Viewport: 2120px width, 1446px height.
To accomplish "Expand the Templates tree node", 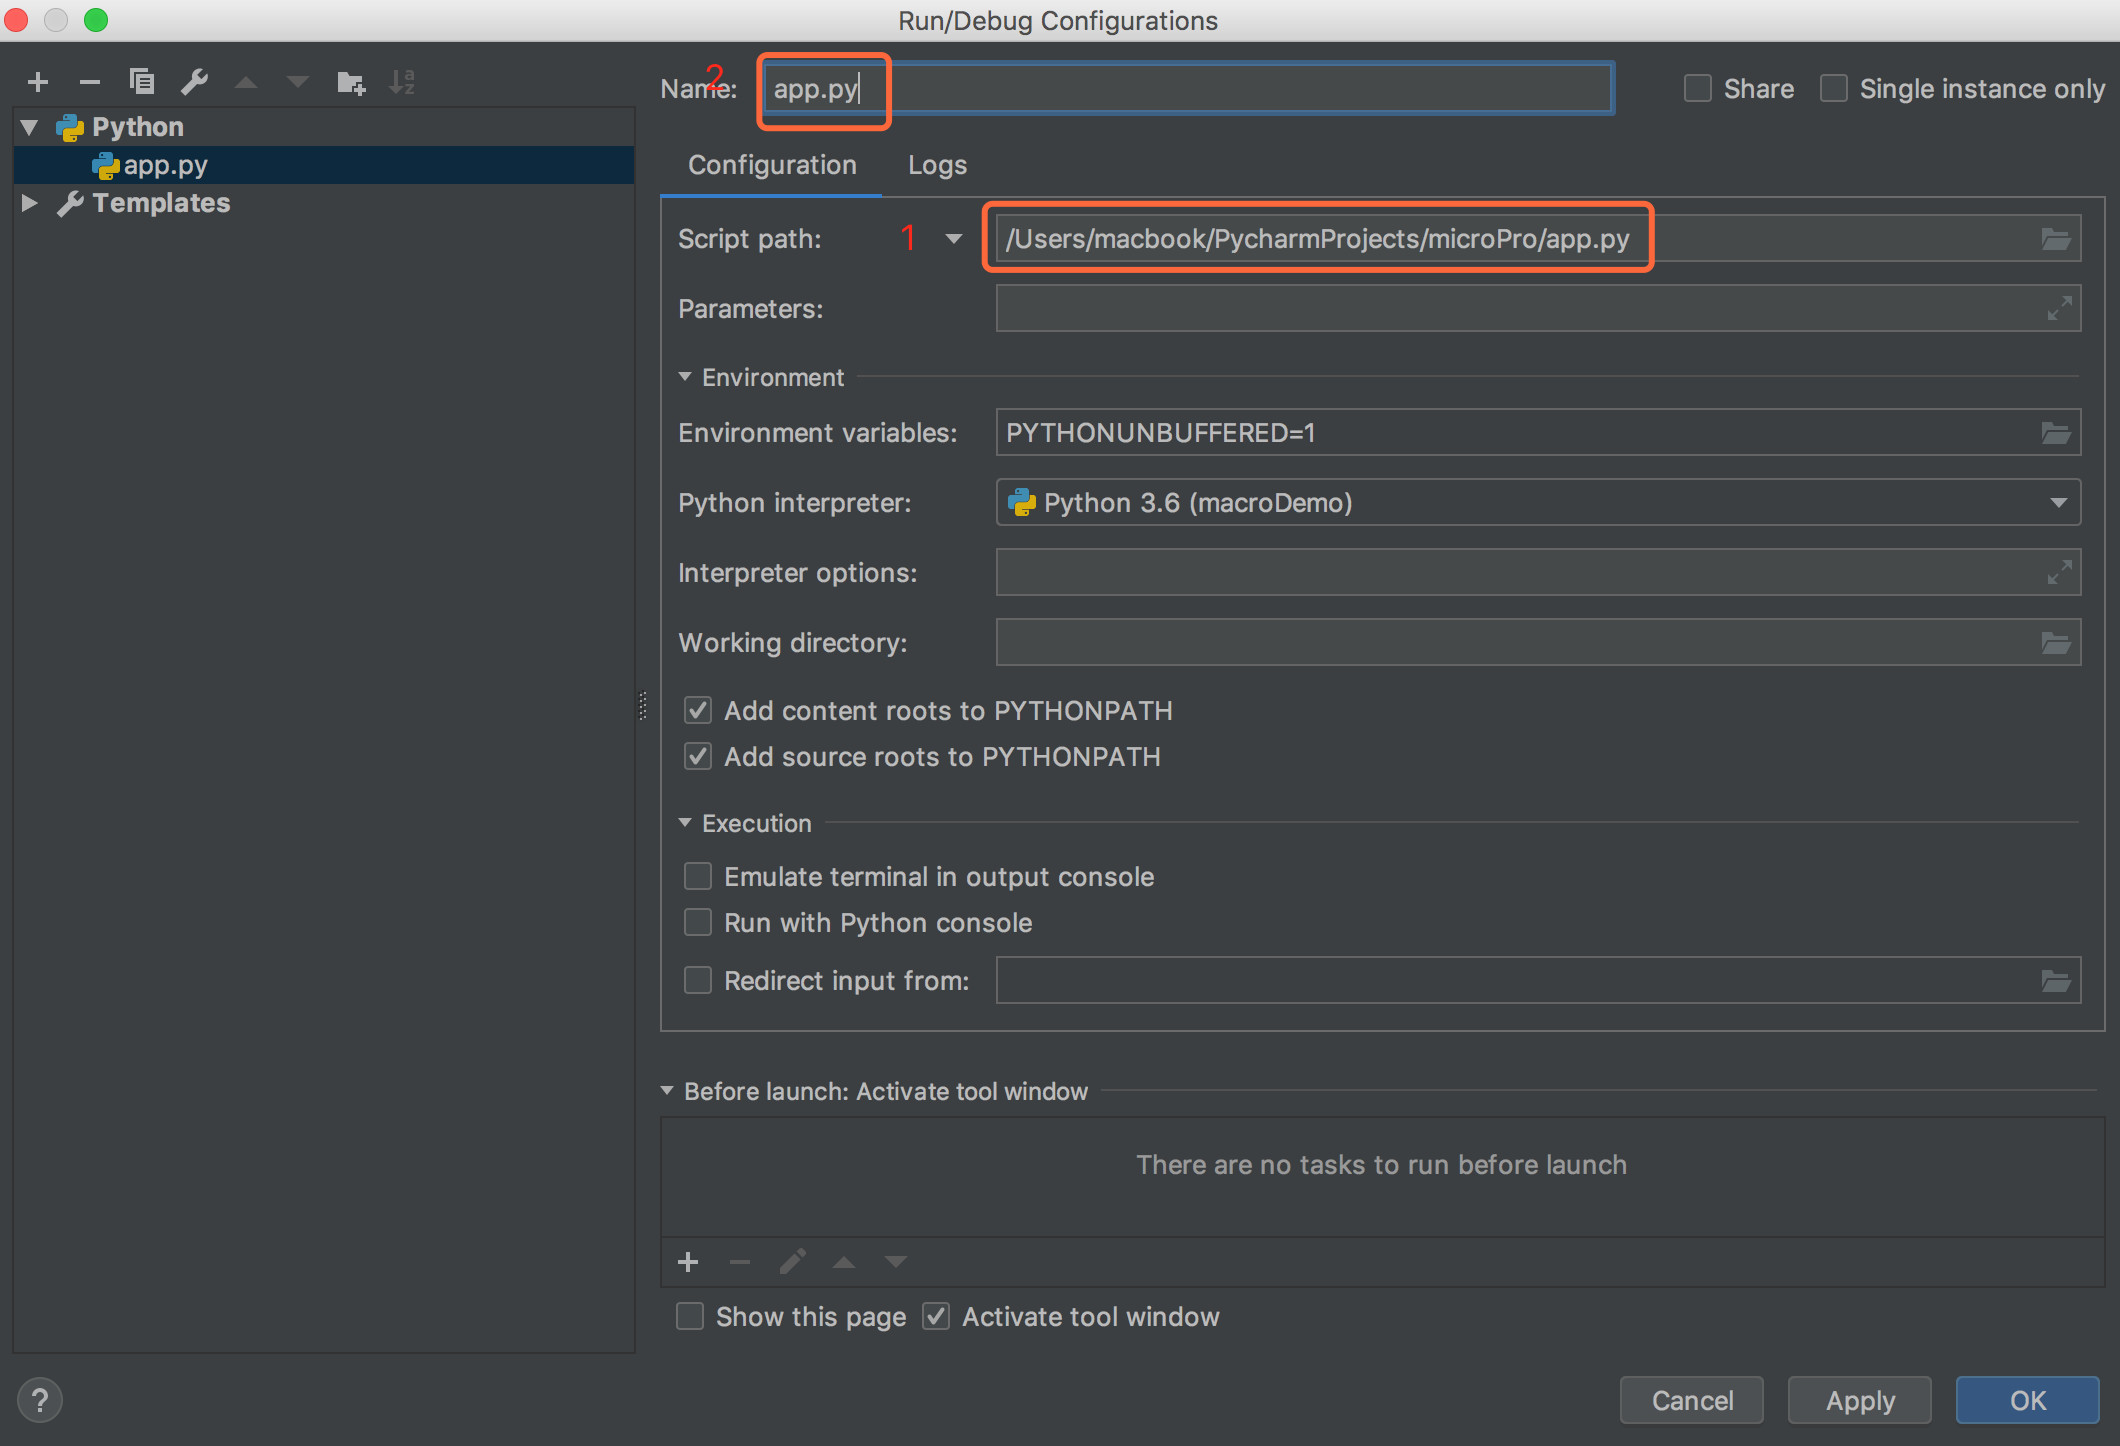I will tap(30, 203).
